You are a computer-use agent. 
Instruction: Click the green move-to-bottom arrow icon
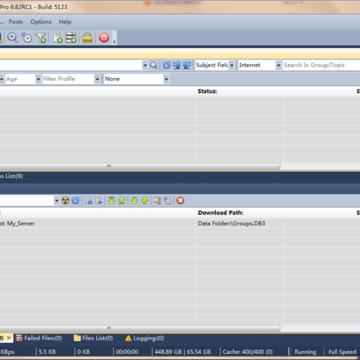122,201
